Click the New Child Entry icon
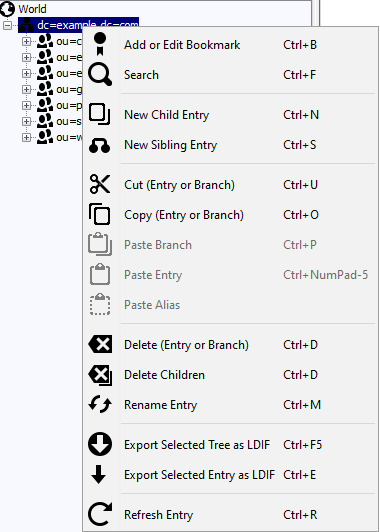Screen dimensions: 380x532 point(100,115)
